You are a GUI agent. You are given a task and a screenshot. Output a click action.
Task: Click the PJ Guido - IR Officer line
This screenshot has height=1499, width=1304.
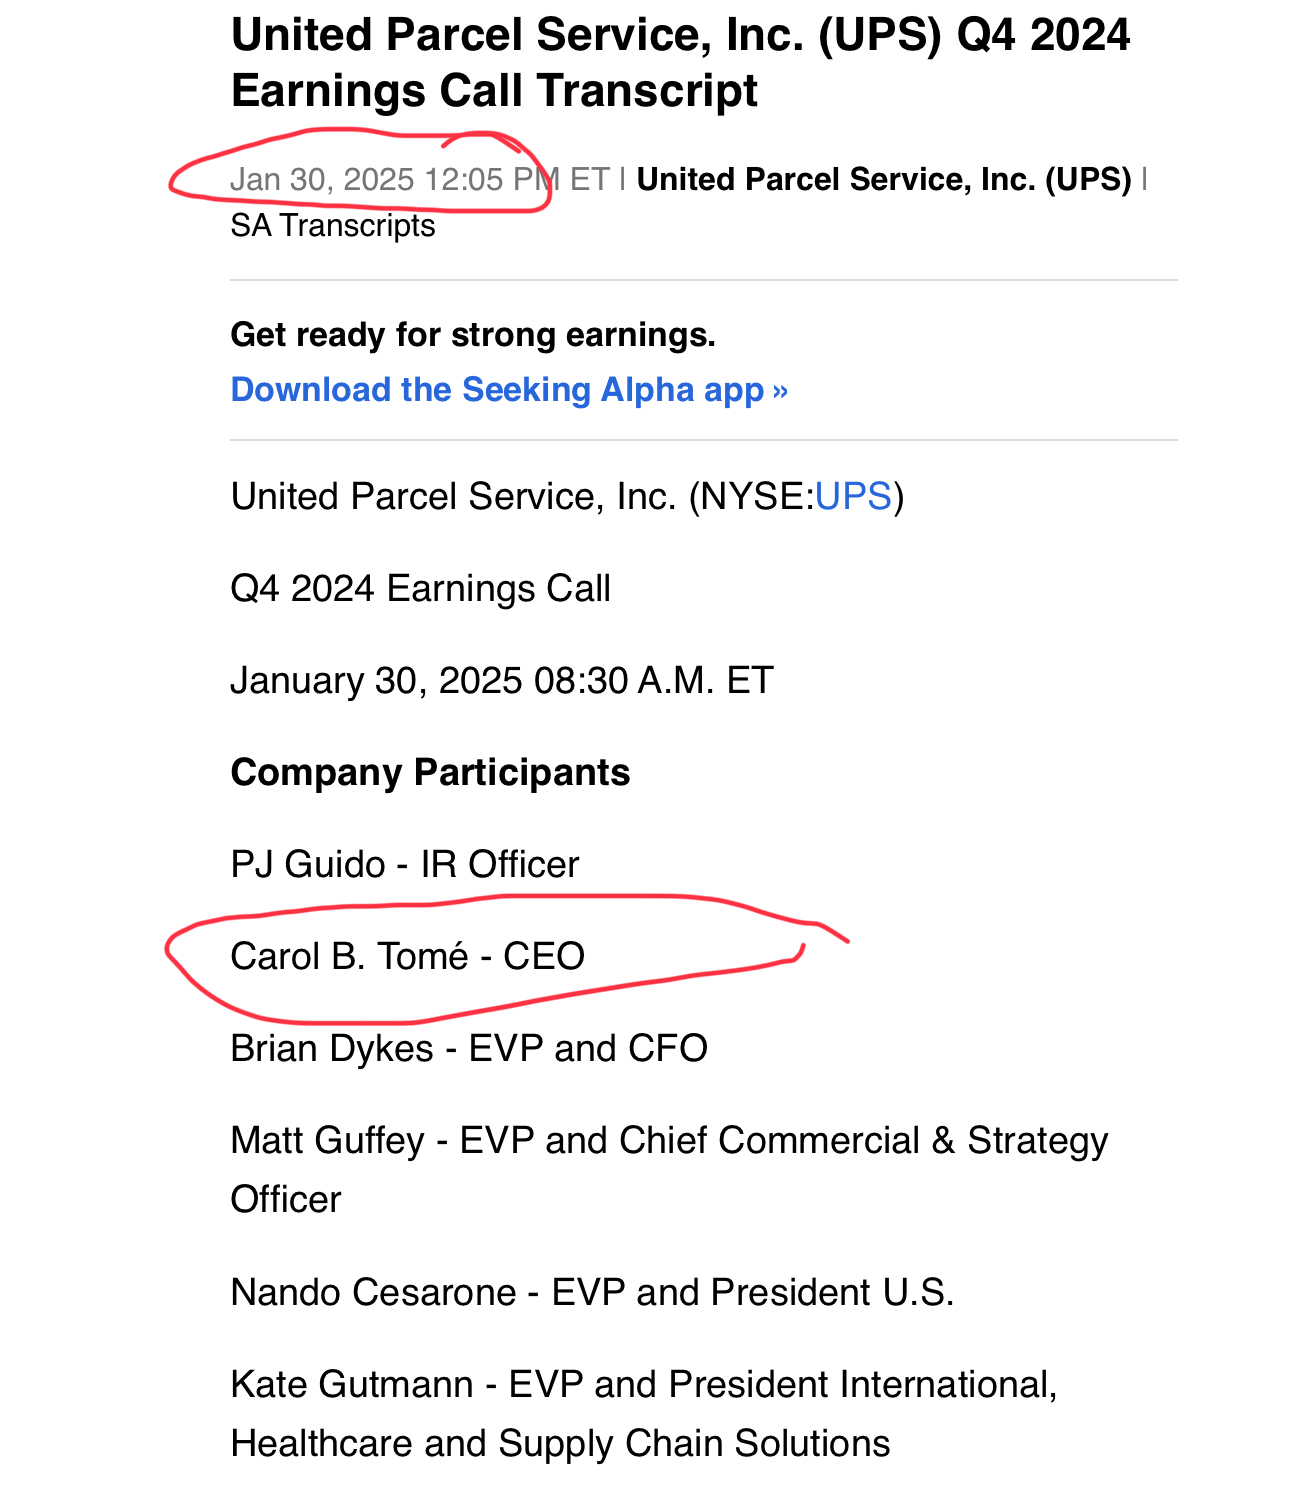tap(405, 864)
